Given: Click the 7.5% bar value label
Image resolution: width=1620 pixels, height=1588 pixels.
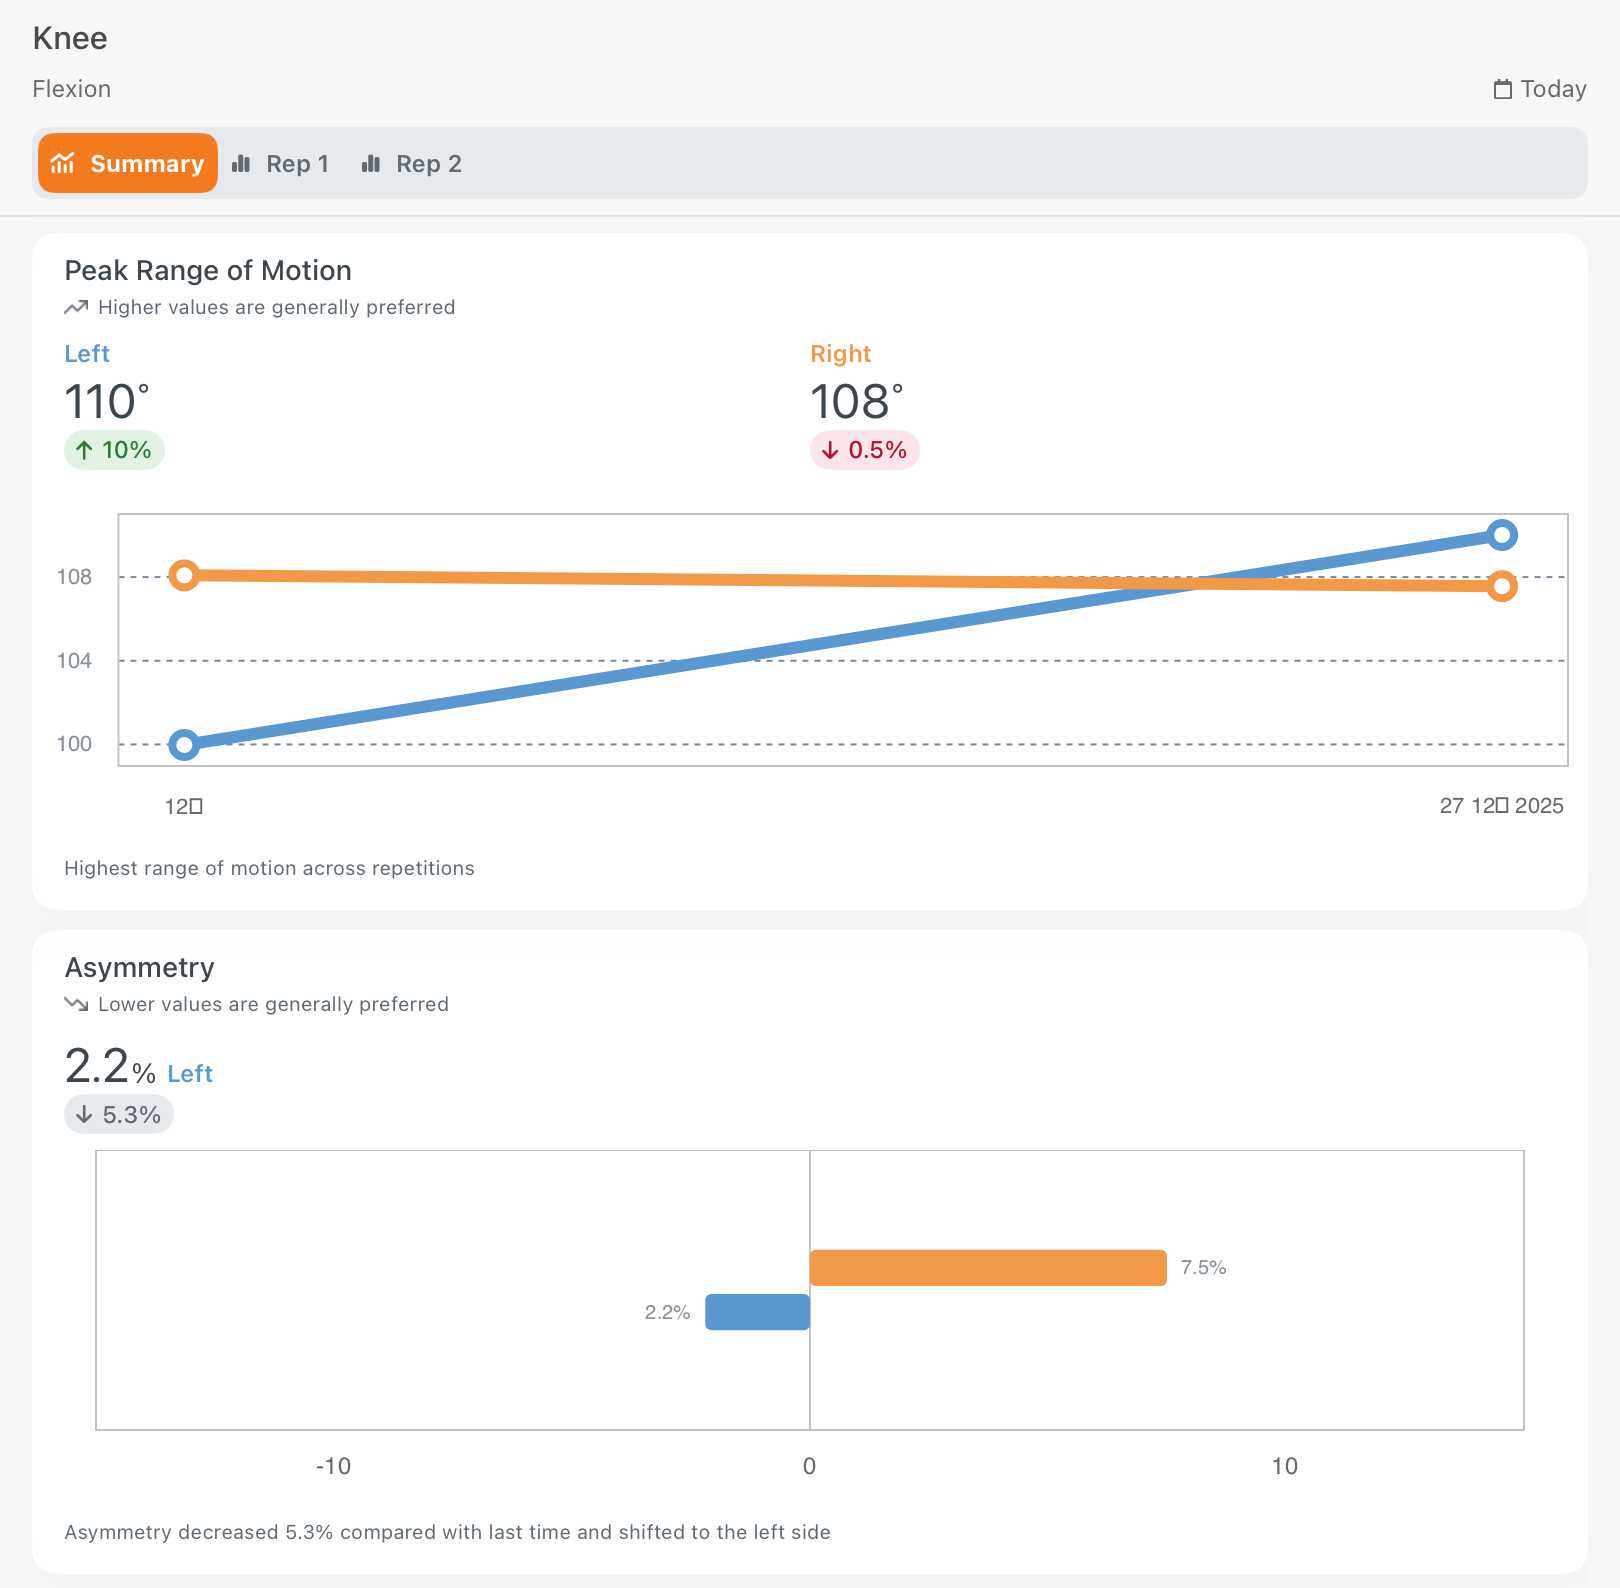Looking at the screenshot, I should click(x=1203, y=1268).
